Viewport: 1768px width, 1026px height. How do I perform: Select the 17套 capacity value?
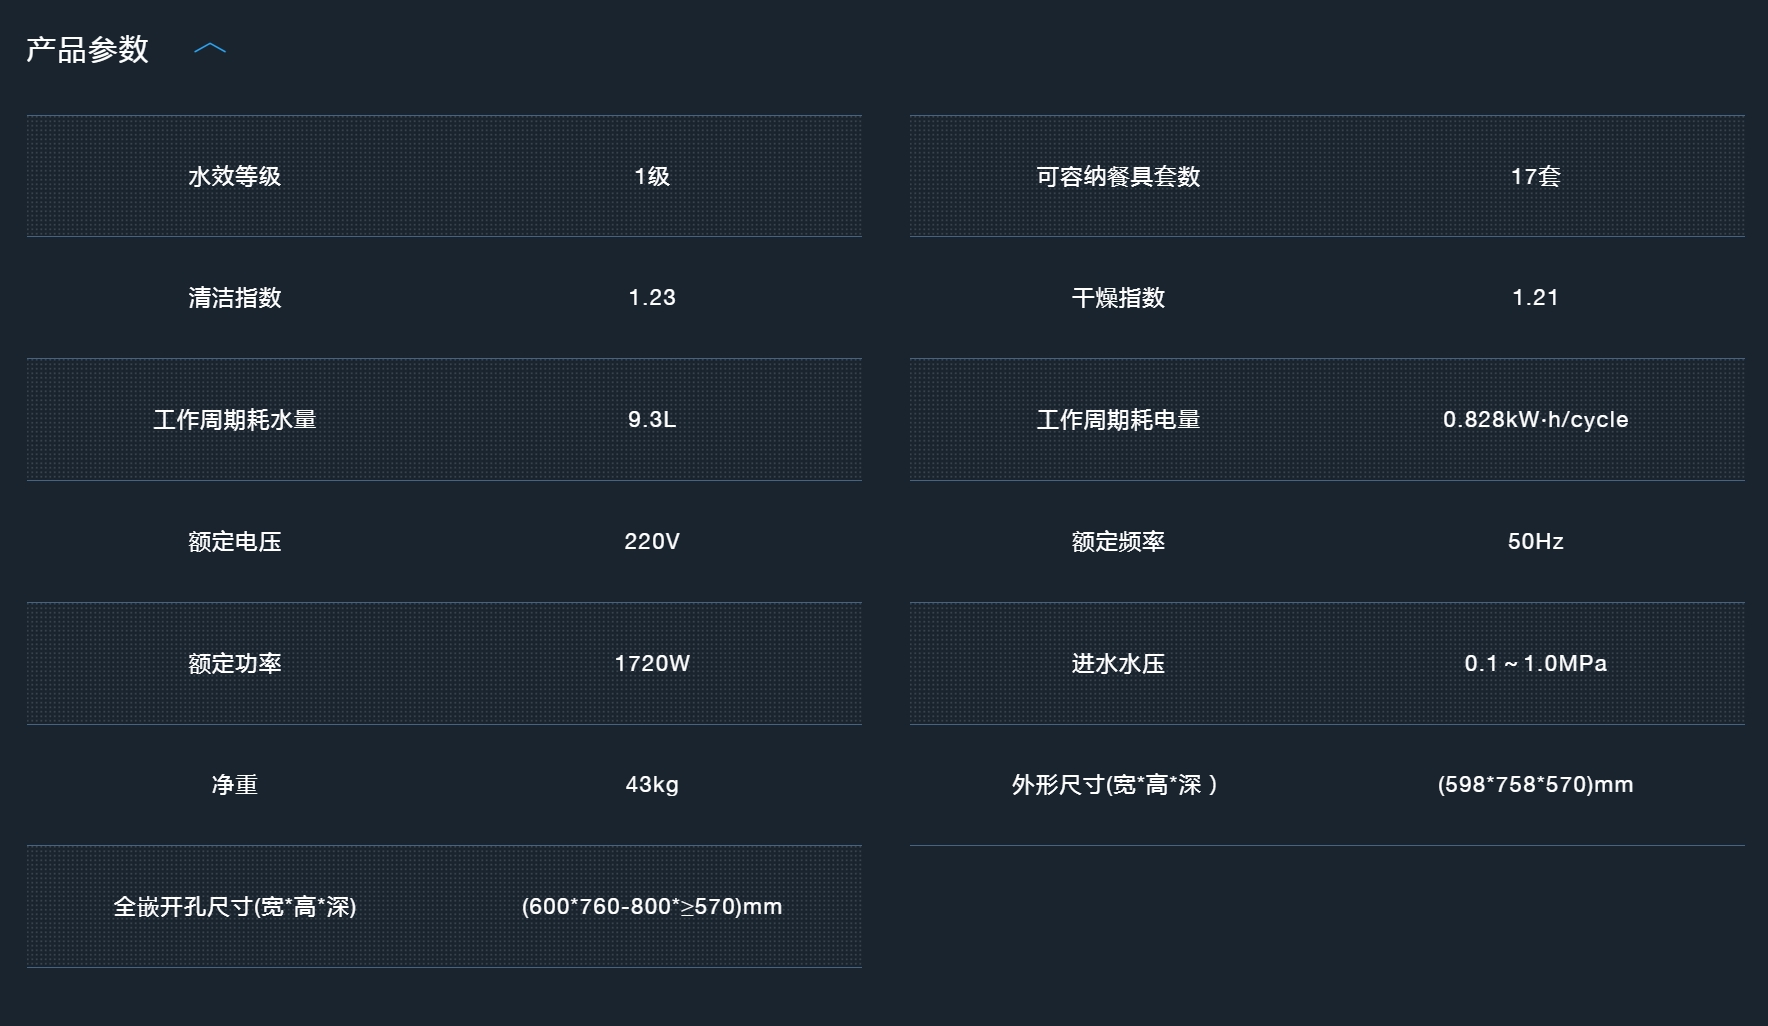(x=1535, y=177)
